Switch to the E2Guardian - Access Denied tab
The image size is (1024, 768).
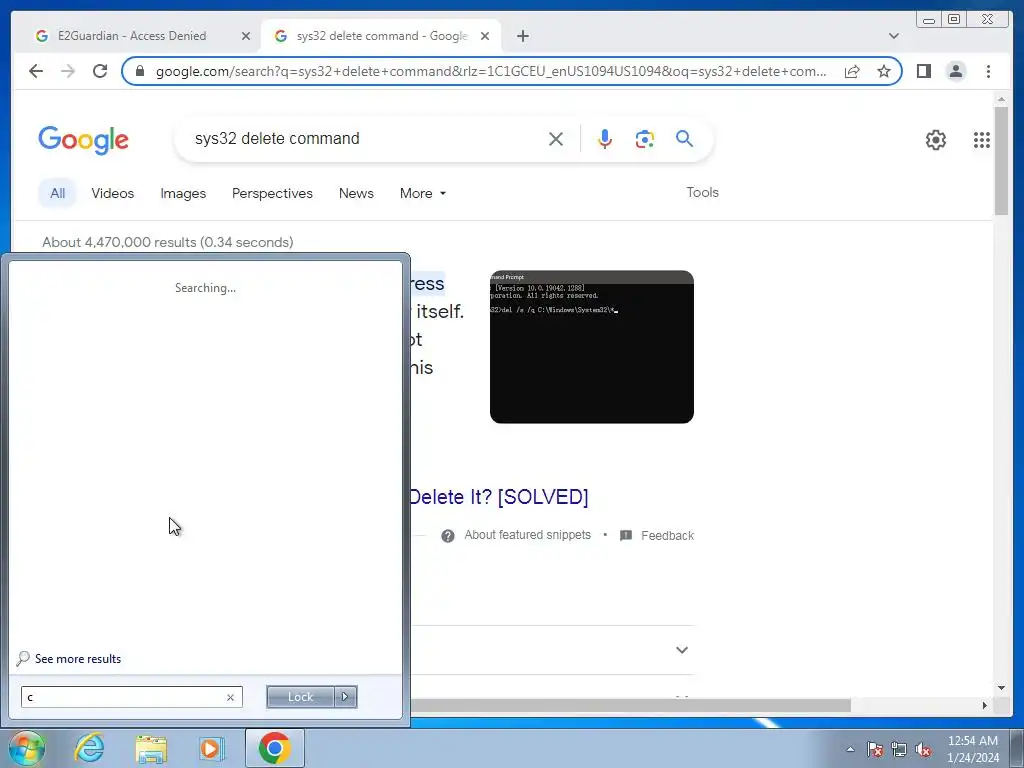pos(131,36)
